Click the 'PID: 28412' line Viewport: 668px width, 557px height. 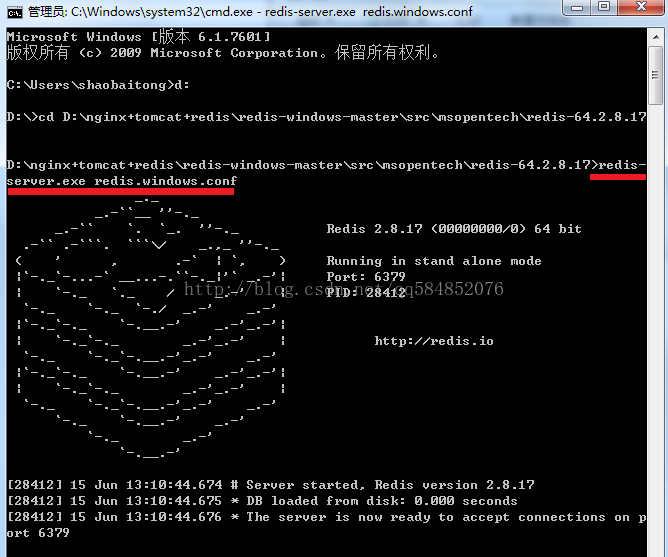[366, 293]
